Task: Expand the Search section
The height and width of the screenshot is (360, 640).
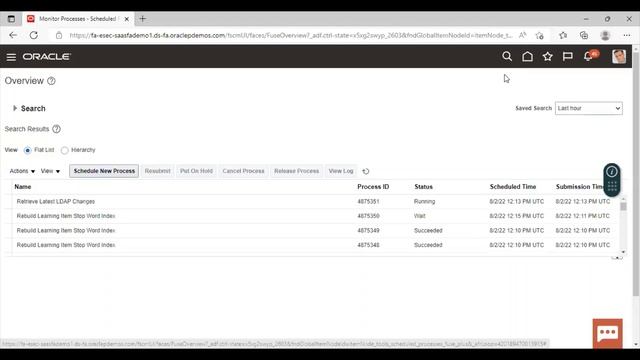Action: pos(15,108)
